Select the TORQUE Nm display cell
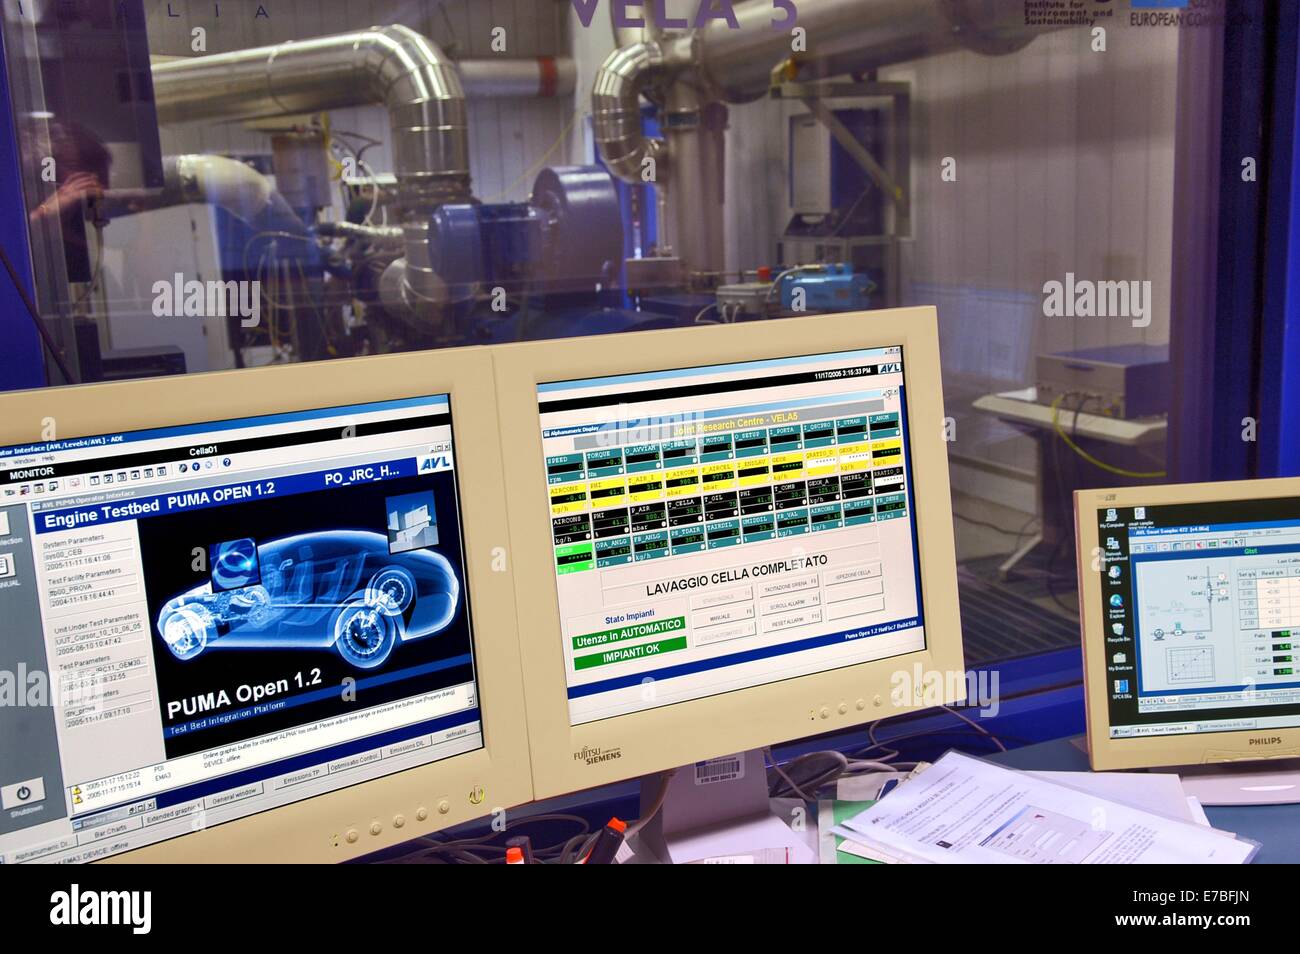Image resolution: width=1300 pixels, height=954 pixels. pyautogui.click(x=605, y=462)
